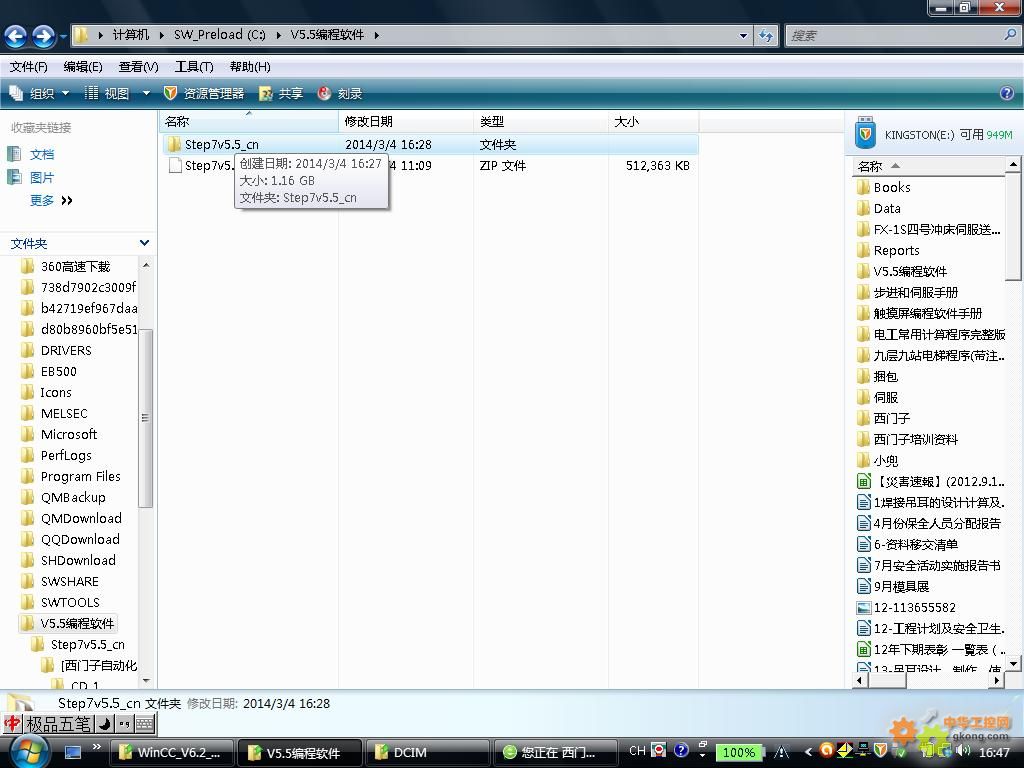Image resolution: width=1024 pixels, height=768 pixels.
Task: Show more favorite links via 更多
Action: [x=51, y=200]
